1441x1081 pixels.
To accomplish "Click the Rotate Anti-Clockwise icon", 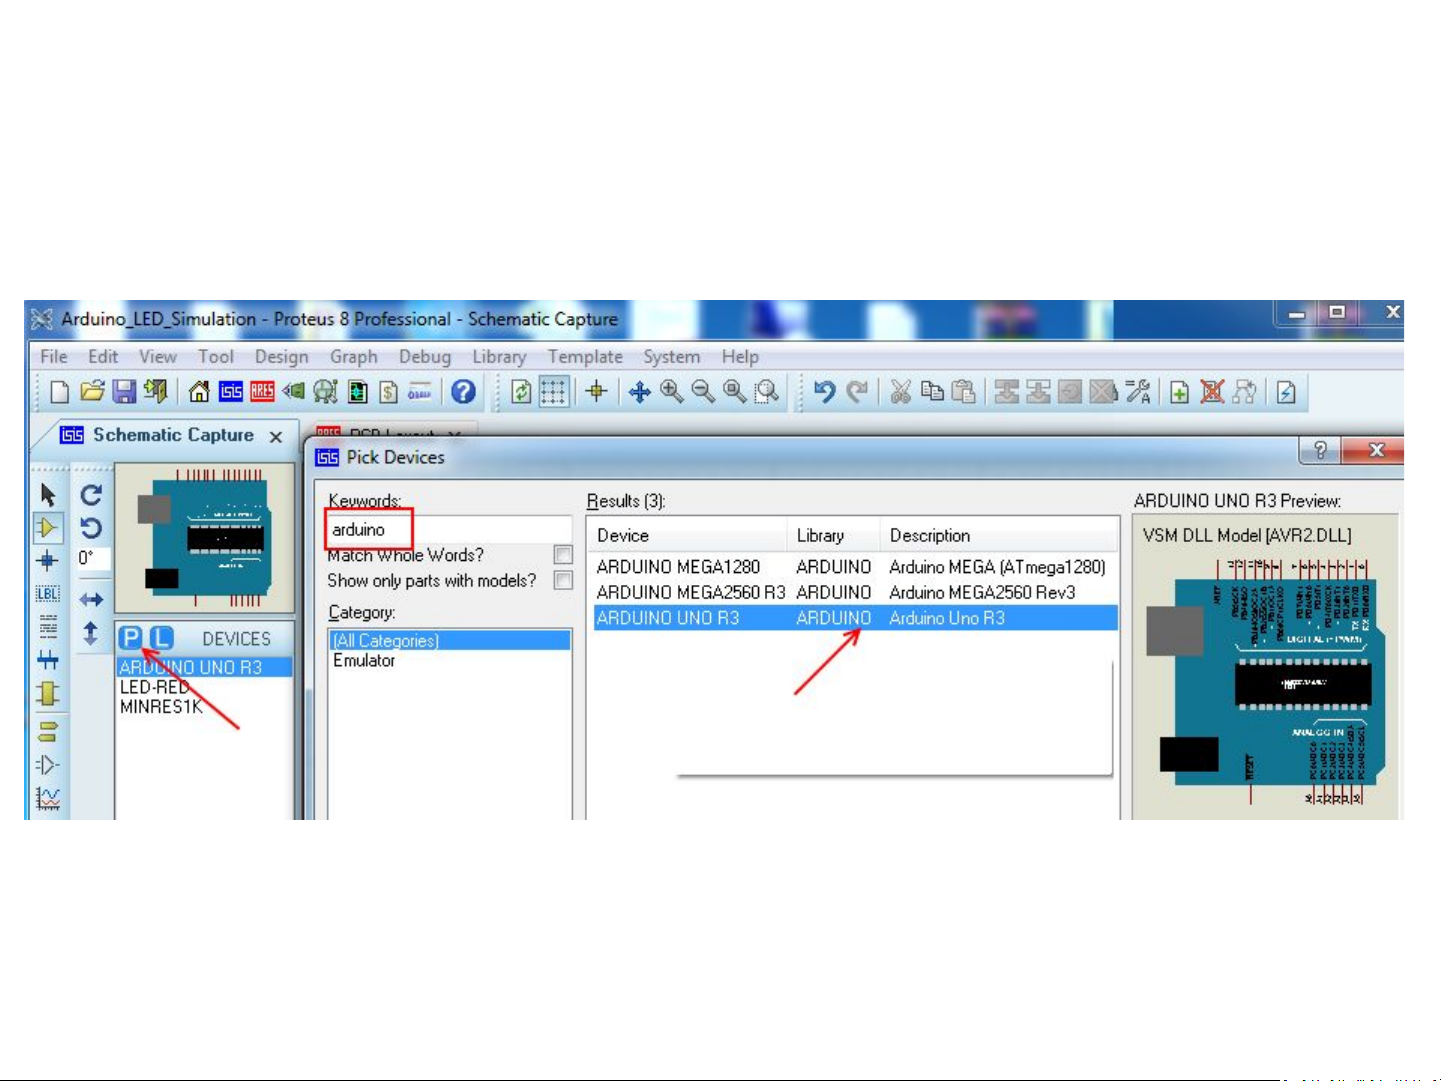I will click(91, 527).
